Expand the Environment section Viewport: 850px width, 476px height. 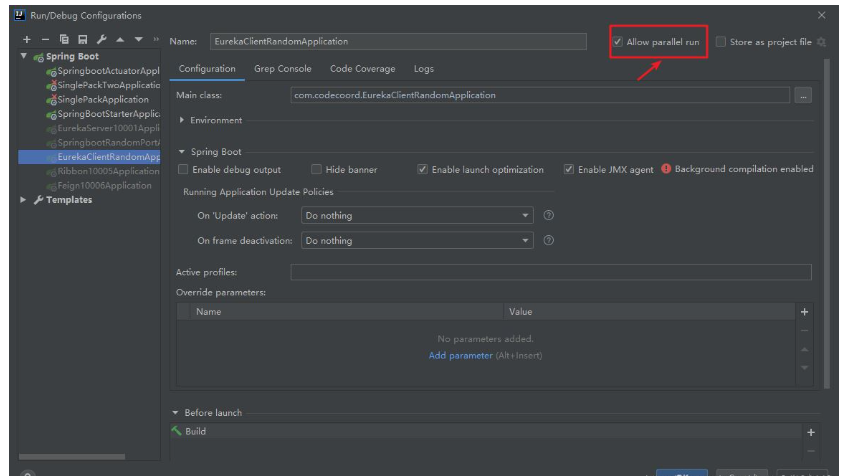click(182, 120)
